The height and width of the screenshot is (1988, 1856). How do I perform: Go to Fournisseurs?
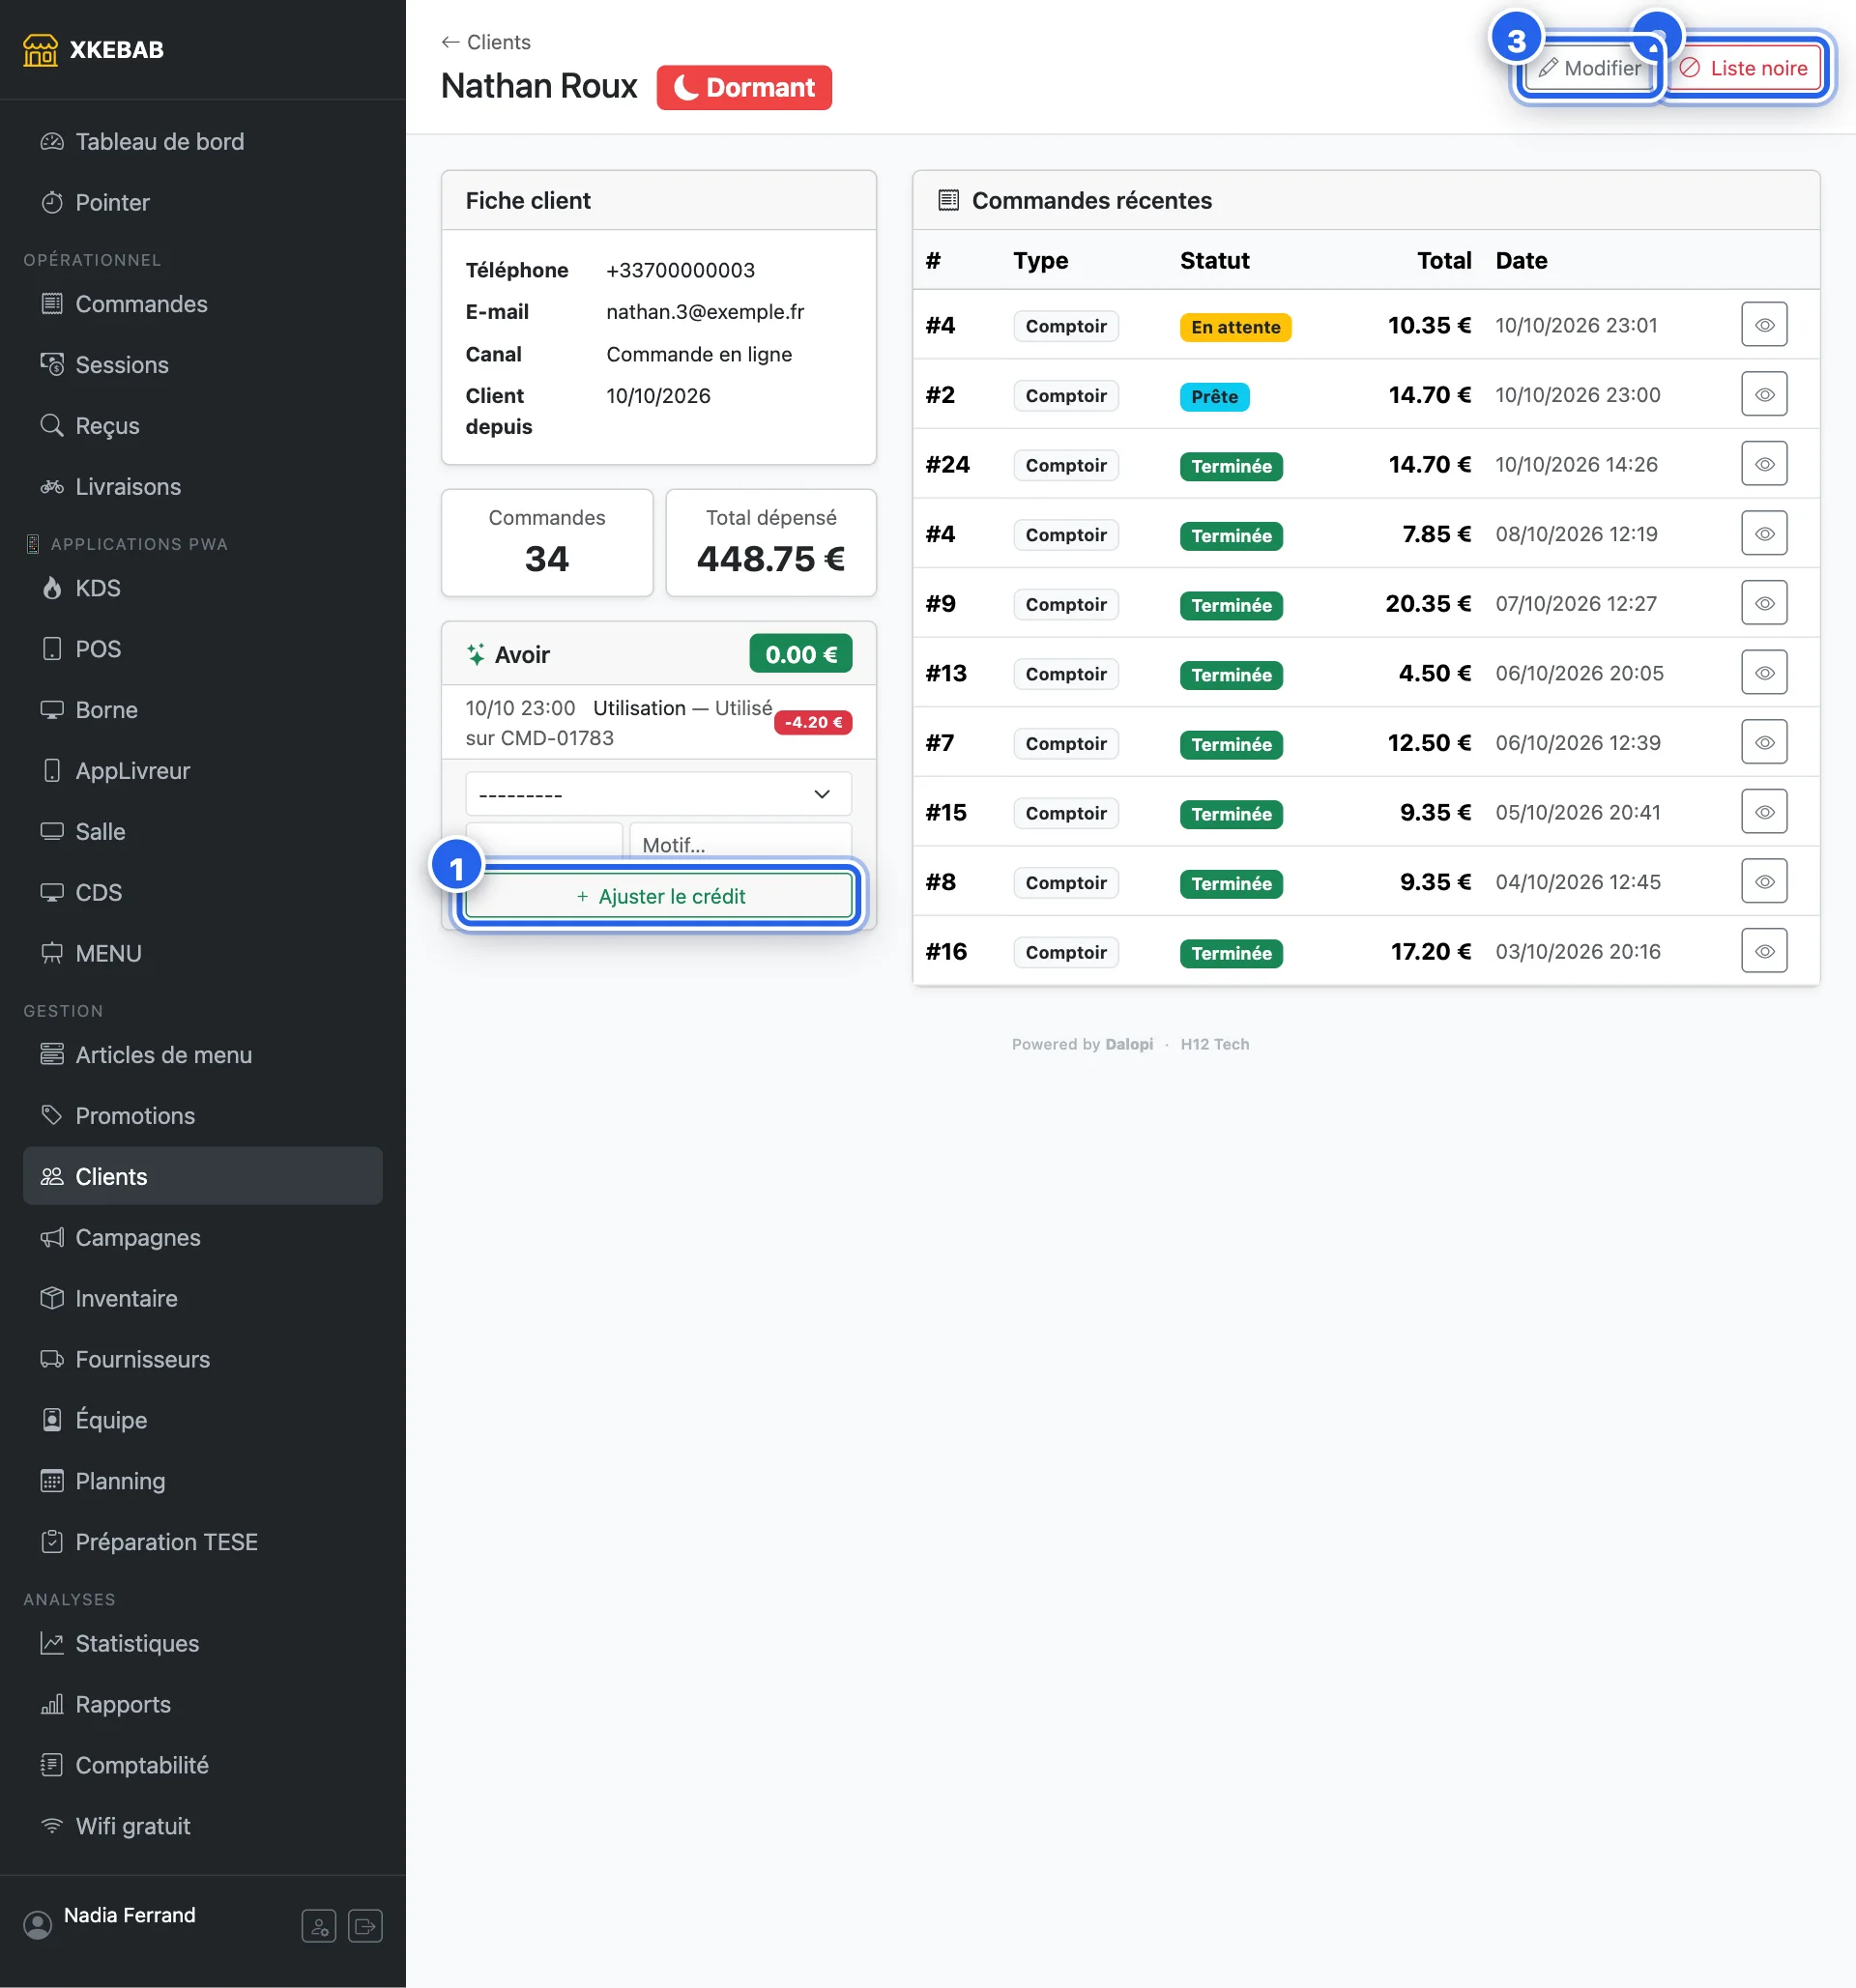[x=203, y=1360]
